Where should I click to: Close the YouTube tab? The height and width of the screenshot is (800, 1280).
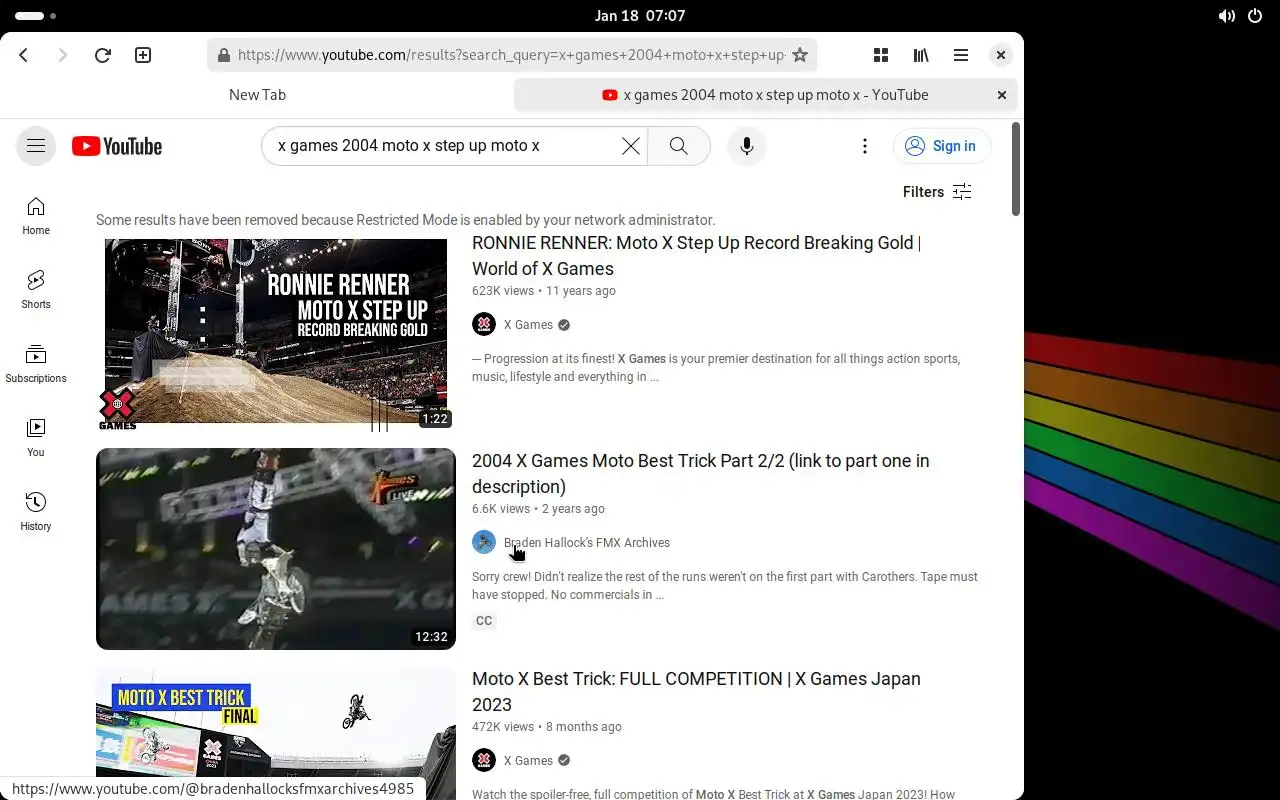coord(1002,95)
